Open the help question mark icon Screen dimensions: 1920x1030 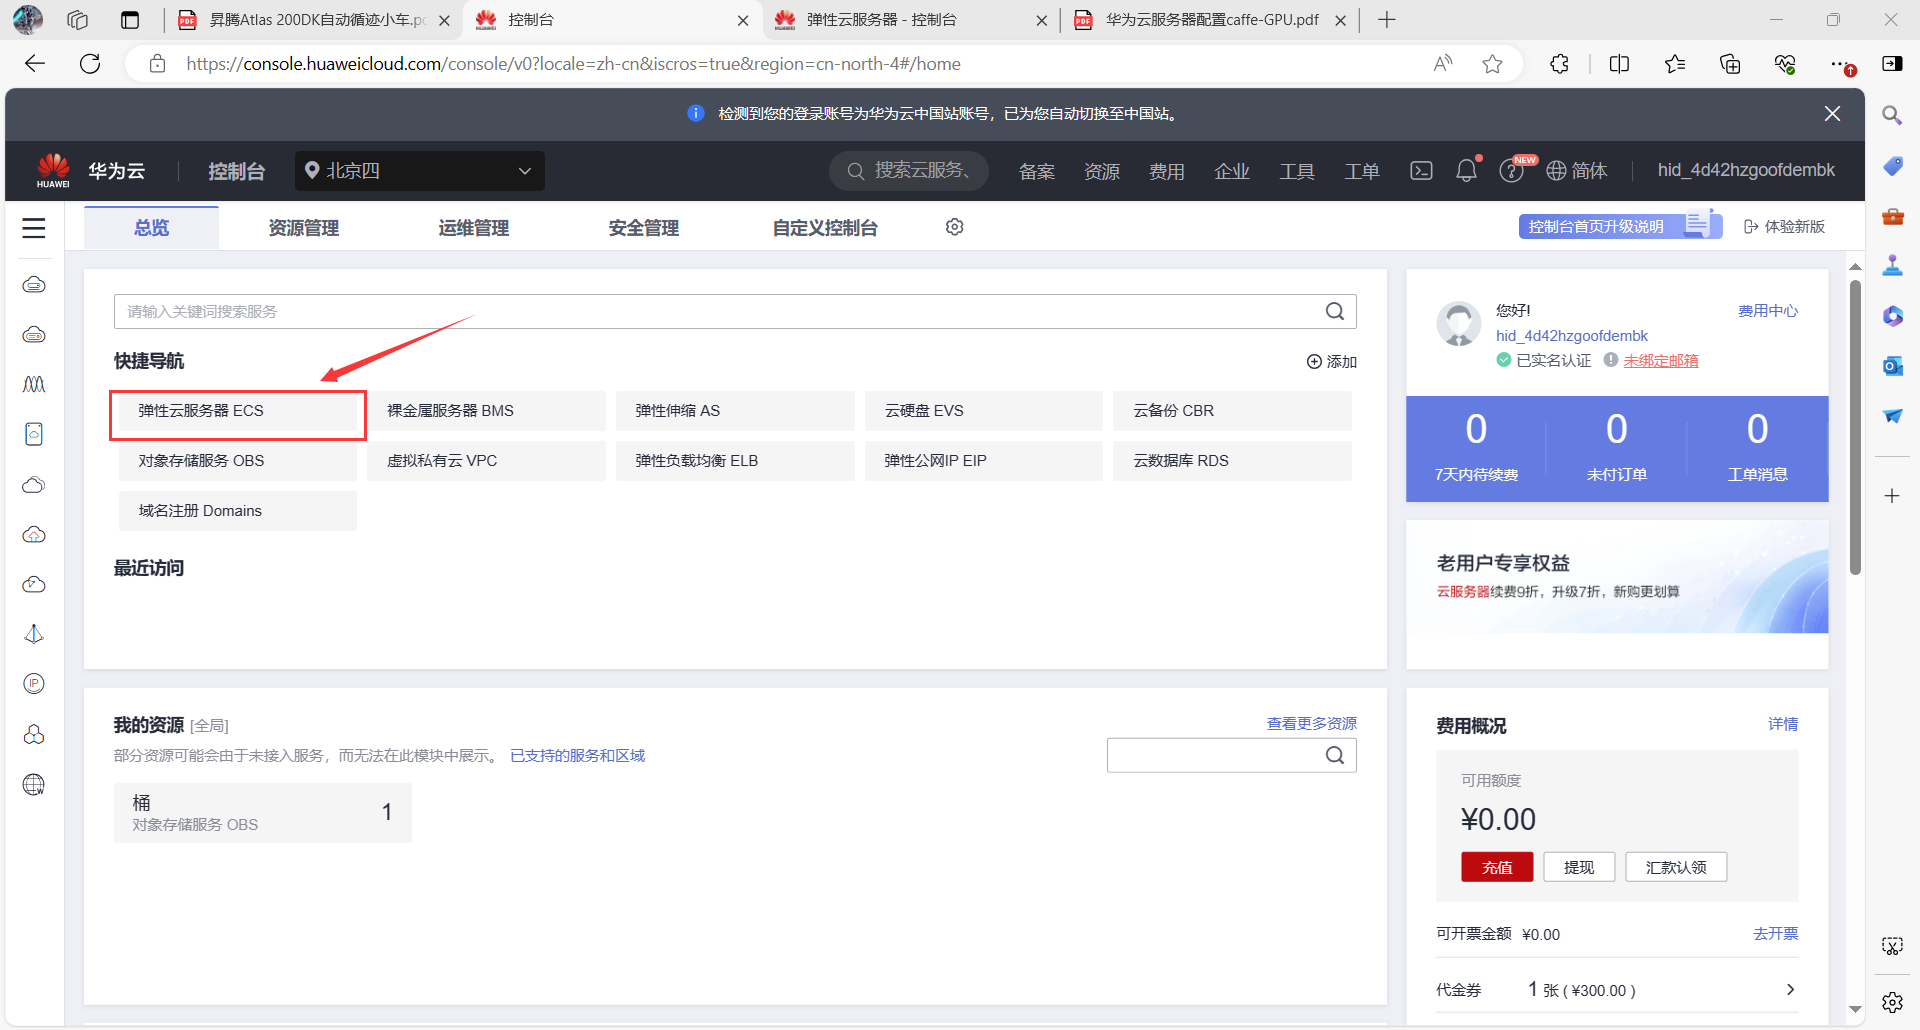1511,171
